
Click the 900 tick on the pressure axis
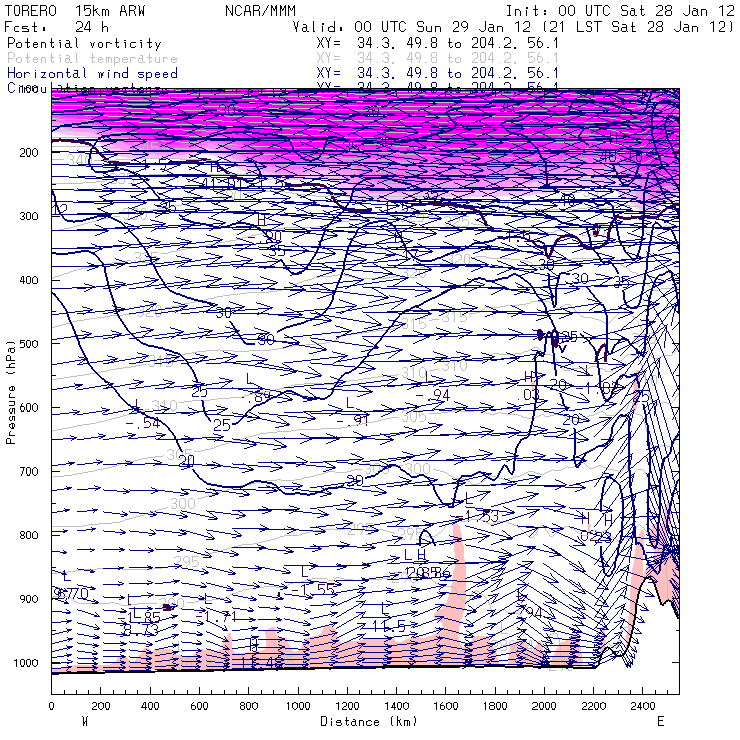(29, 599)
